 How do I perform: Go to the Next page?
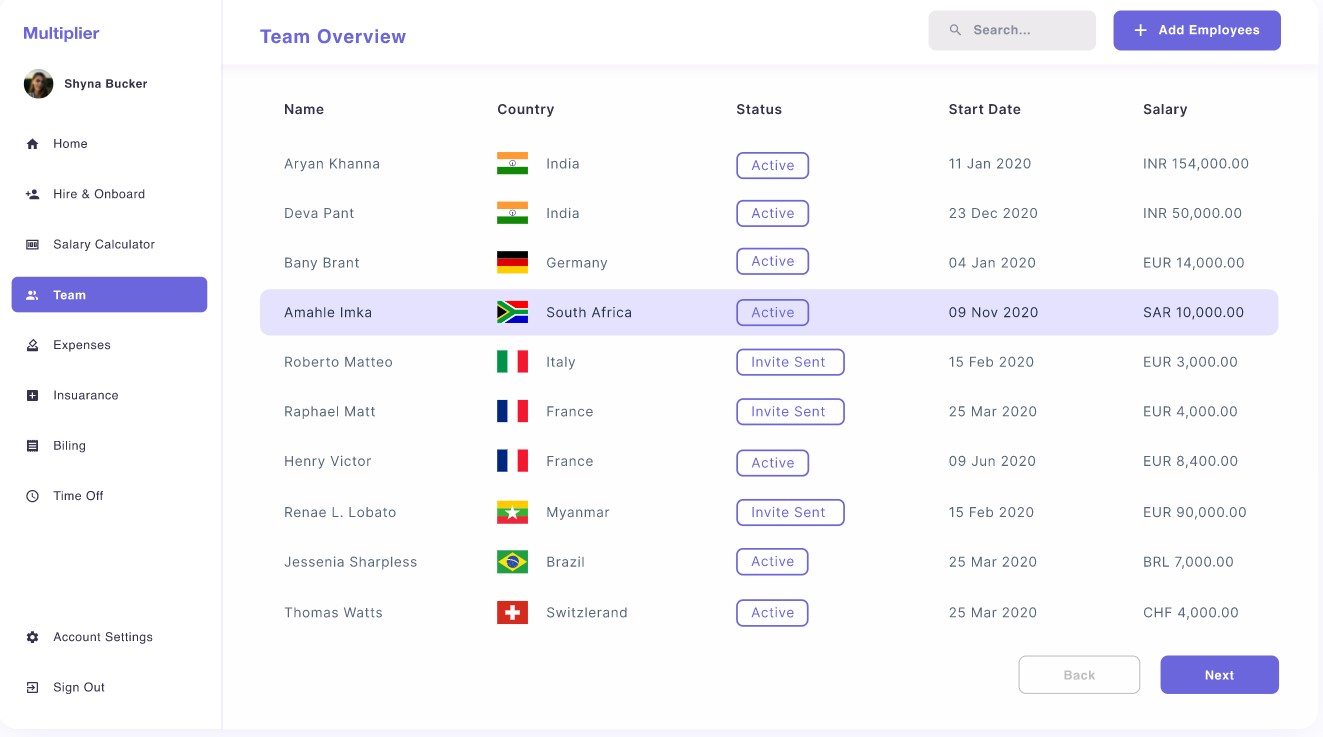pyautogui.click(x=1219, y=675)
